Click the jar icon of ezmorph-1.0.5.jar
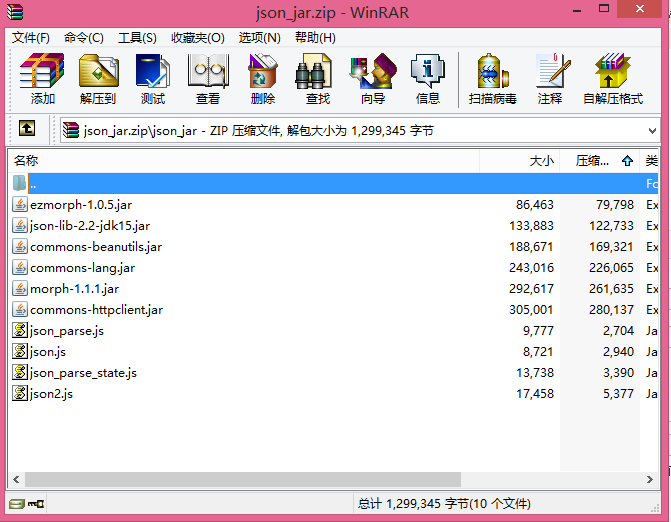This screenshot has width=671, height=522. click(20, 205)
